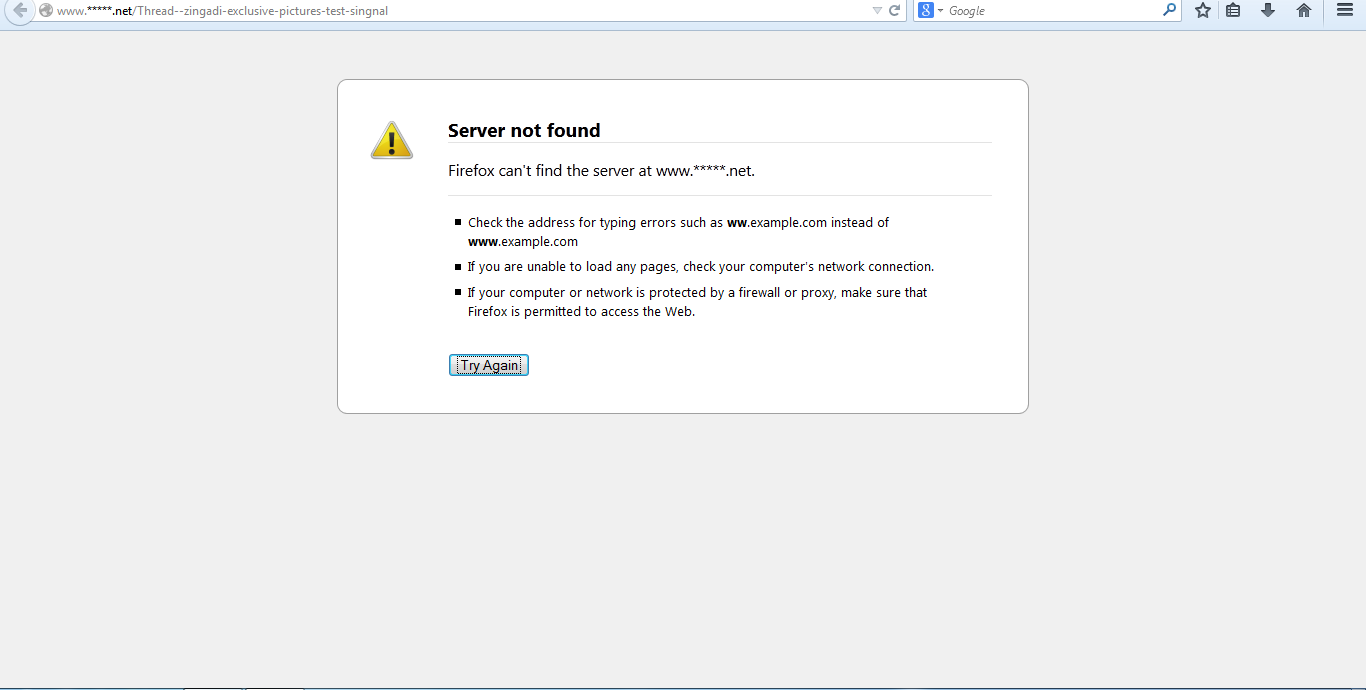Open the hamburger menu button

[1345, 10]
